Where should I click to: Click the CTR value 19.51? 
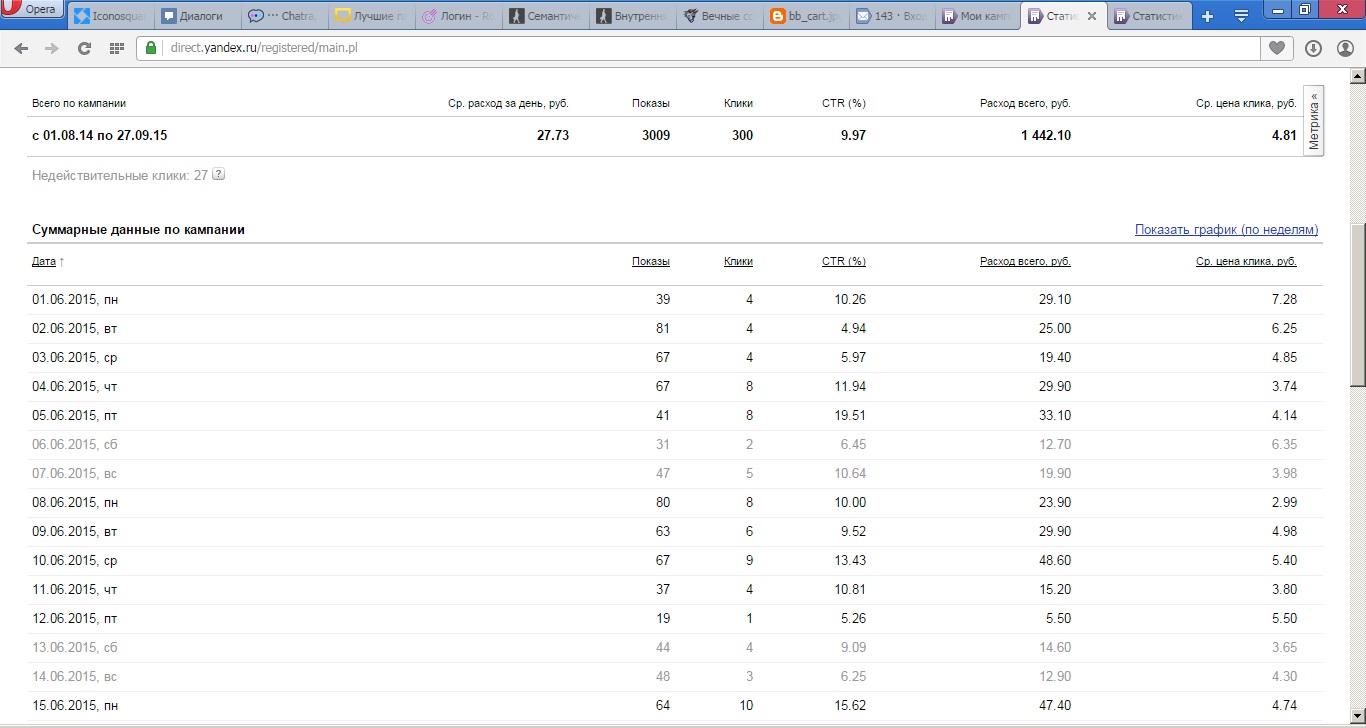[x=850, y=416]
